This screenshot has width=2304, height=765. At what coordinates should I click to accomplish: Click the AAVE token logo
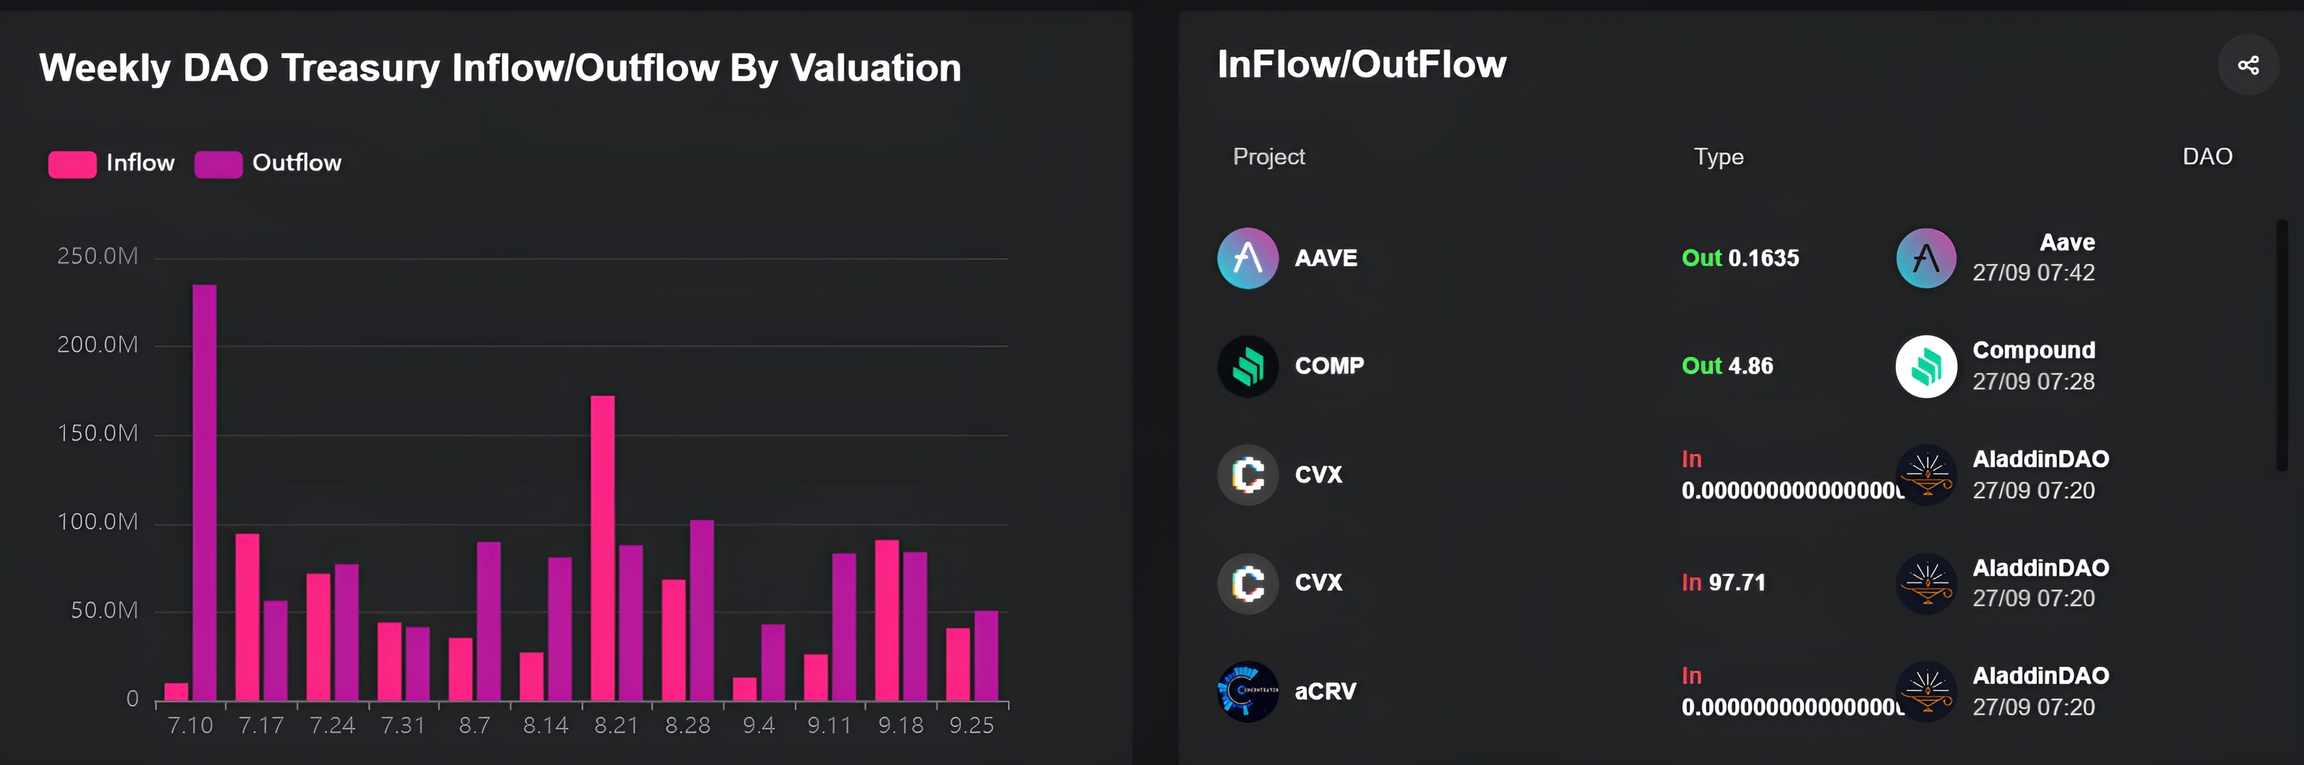click(x=1247, y=258)
